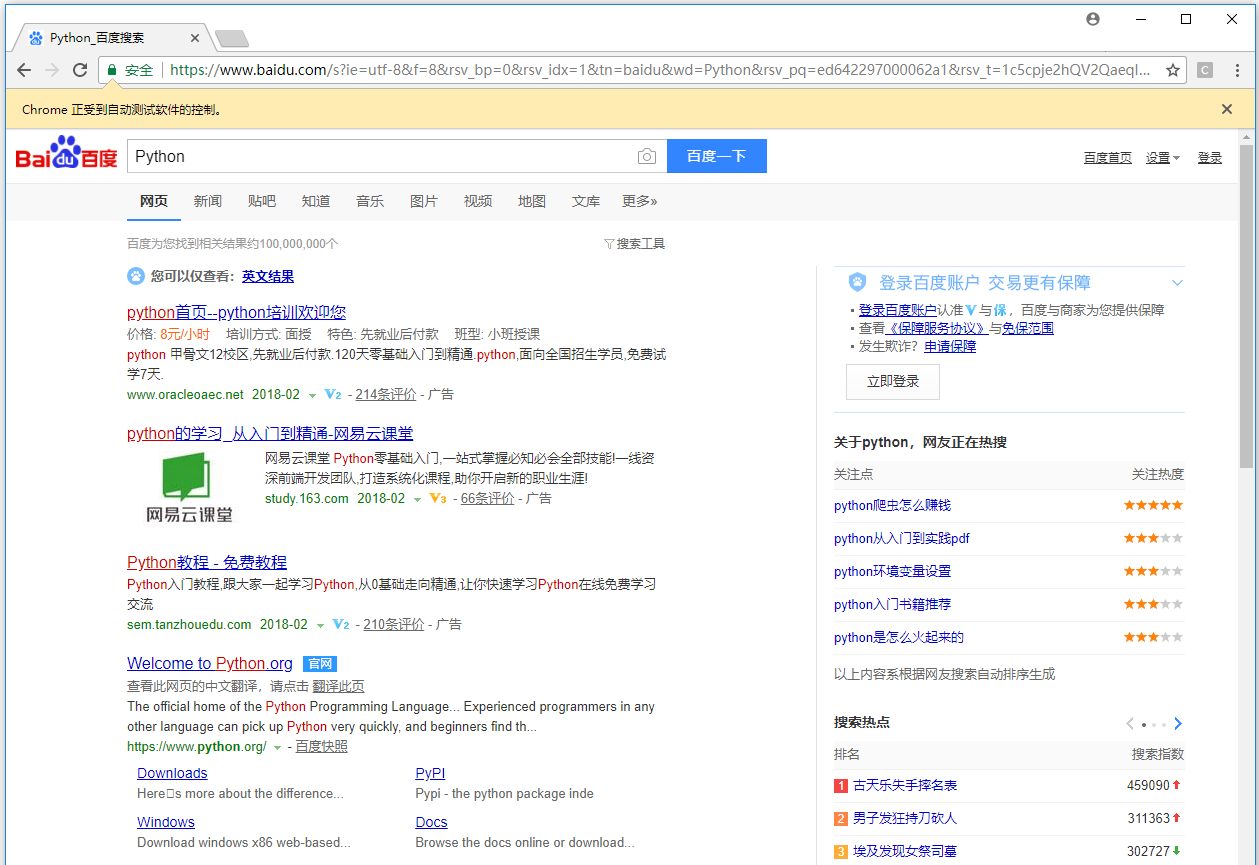Click 英文结果 link
Screen dimensions: 1259x865
click(x=268, y=276)
